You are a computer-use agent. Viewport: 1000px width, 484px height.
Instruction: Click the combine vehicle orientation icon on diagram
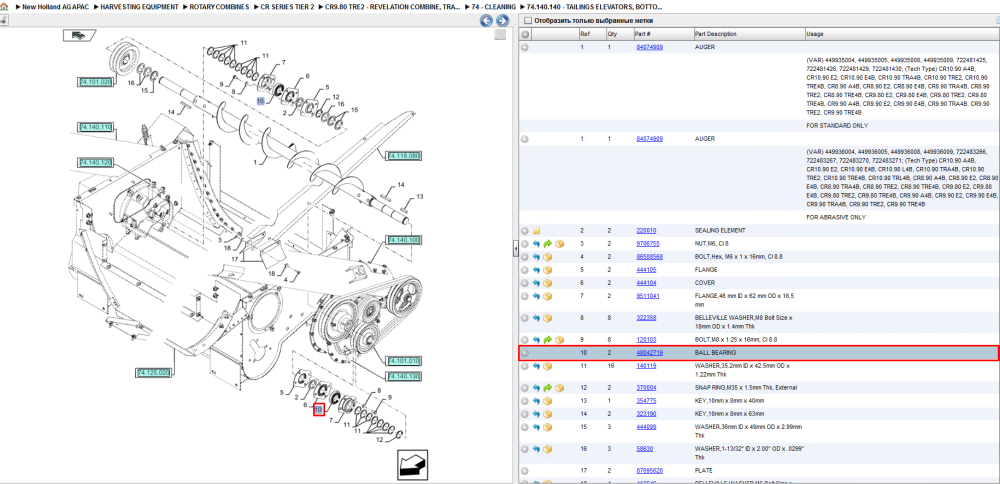coord(78,35)
